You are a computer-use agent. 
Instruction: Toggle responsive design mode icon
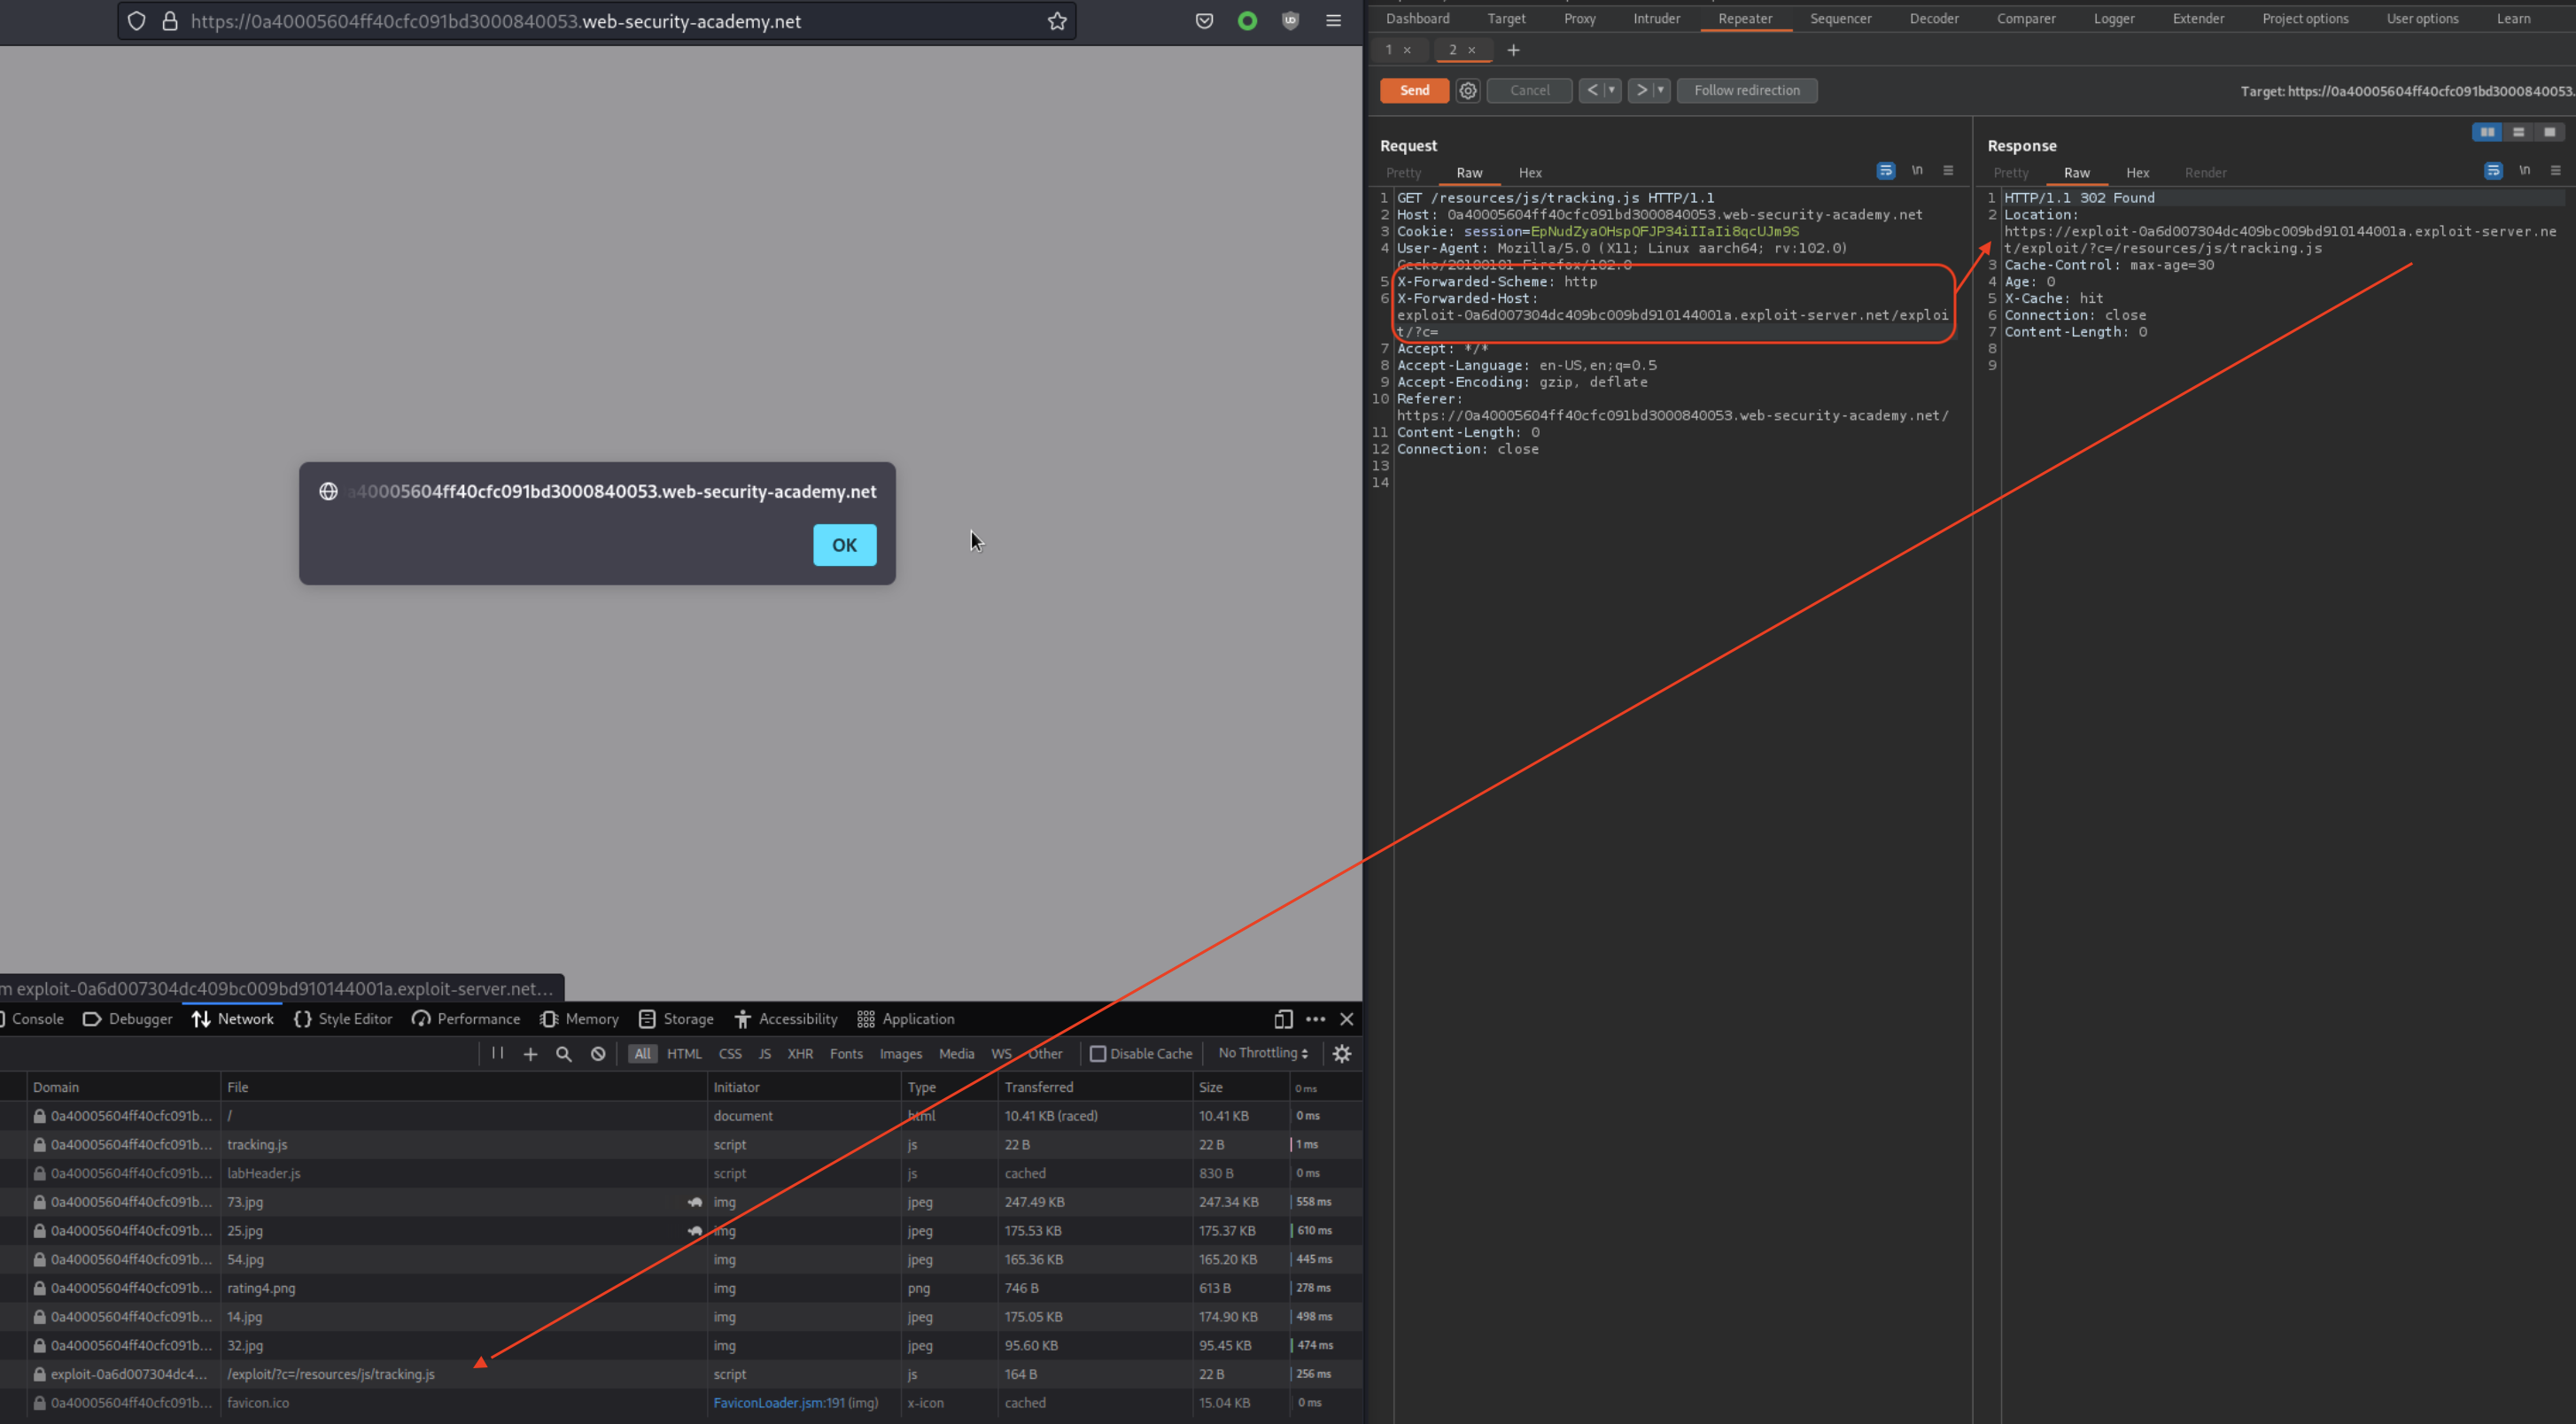[x=1283, y=1019]
